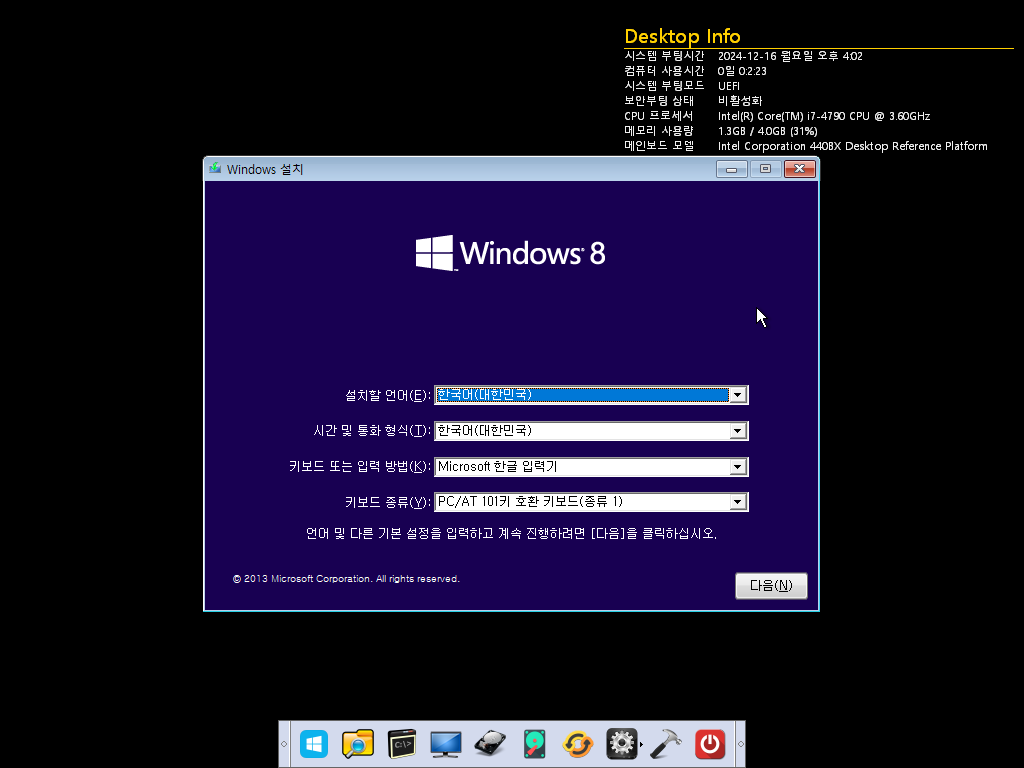Click the orange sync arrows icon
The image size is (1024, 768).
coord(578,744)
